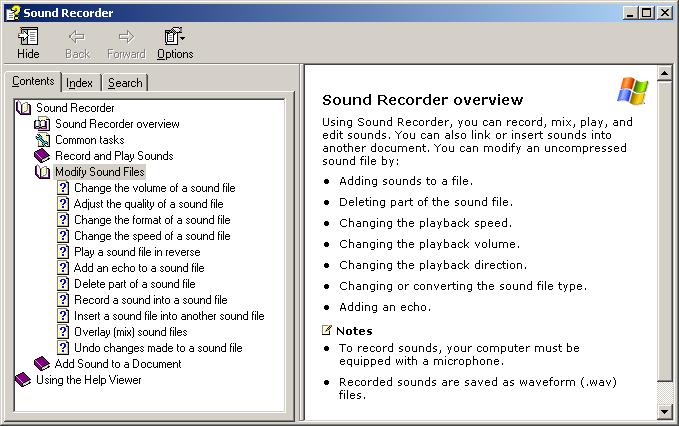The height and width of the screenshot is (426, 679).
Task: Click question icon for Adjust the quality
Action: pyautogui.click(x=63, y=204)
